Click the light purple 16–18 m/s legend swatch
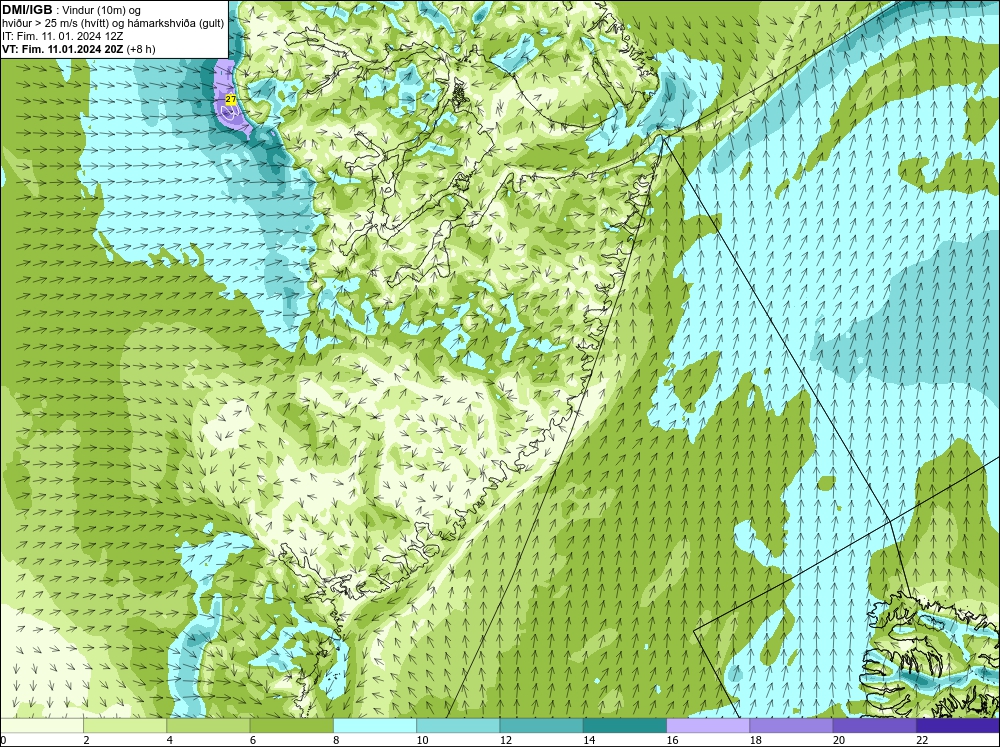Screen dimensions: 1000x747 [708, 725]
